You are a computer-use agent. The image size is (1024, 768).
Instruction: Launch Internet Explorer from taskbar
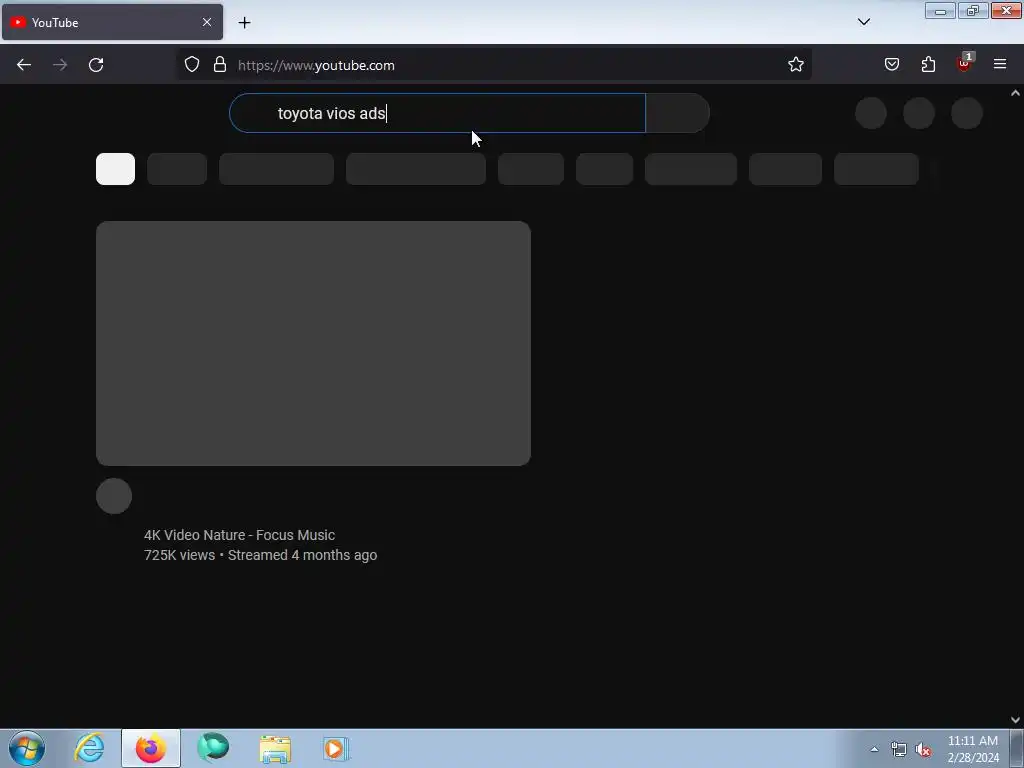click(x=89, y=748)
